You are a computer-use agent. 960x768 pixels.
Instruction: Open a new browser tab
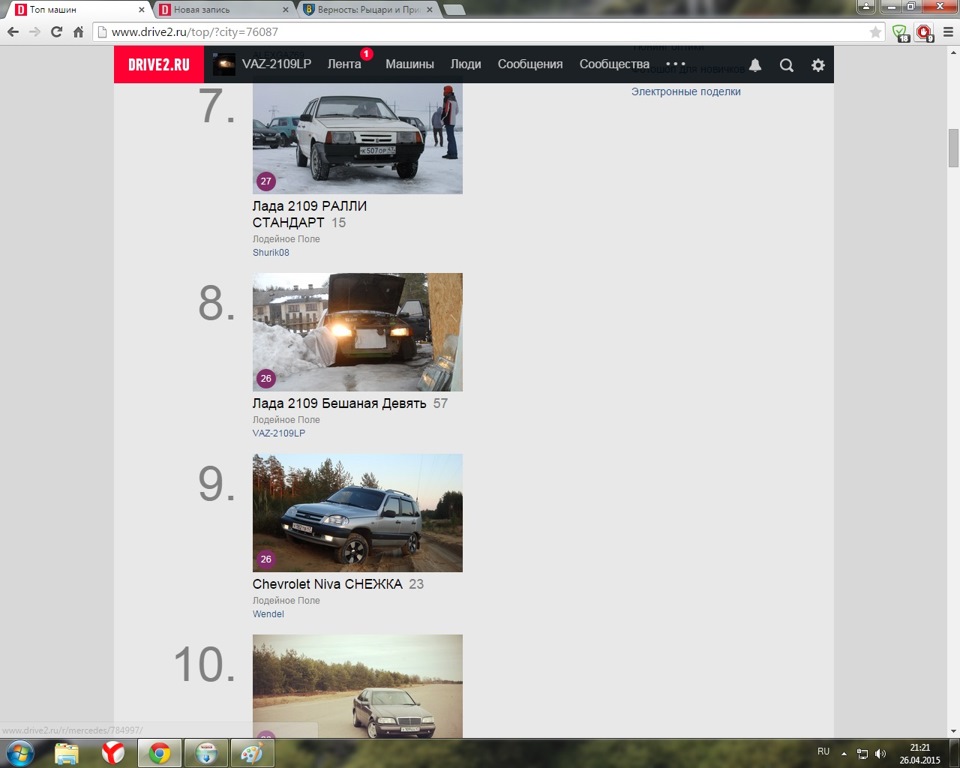pyautogui.click(x=454, y=9)
